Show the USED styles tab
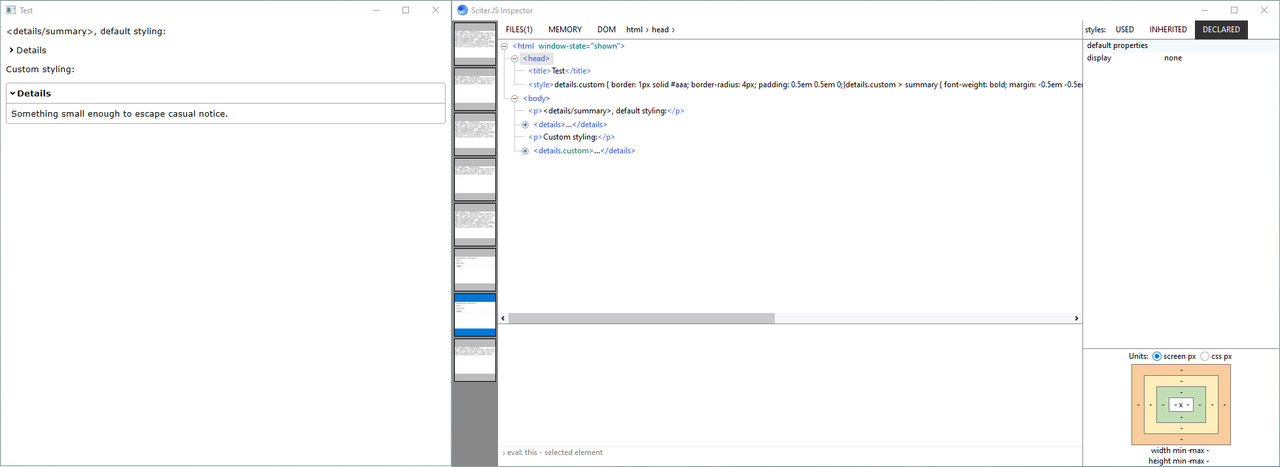Screen dimensions: 1280x467 [1125, 30]
